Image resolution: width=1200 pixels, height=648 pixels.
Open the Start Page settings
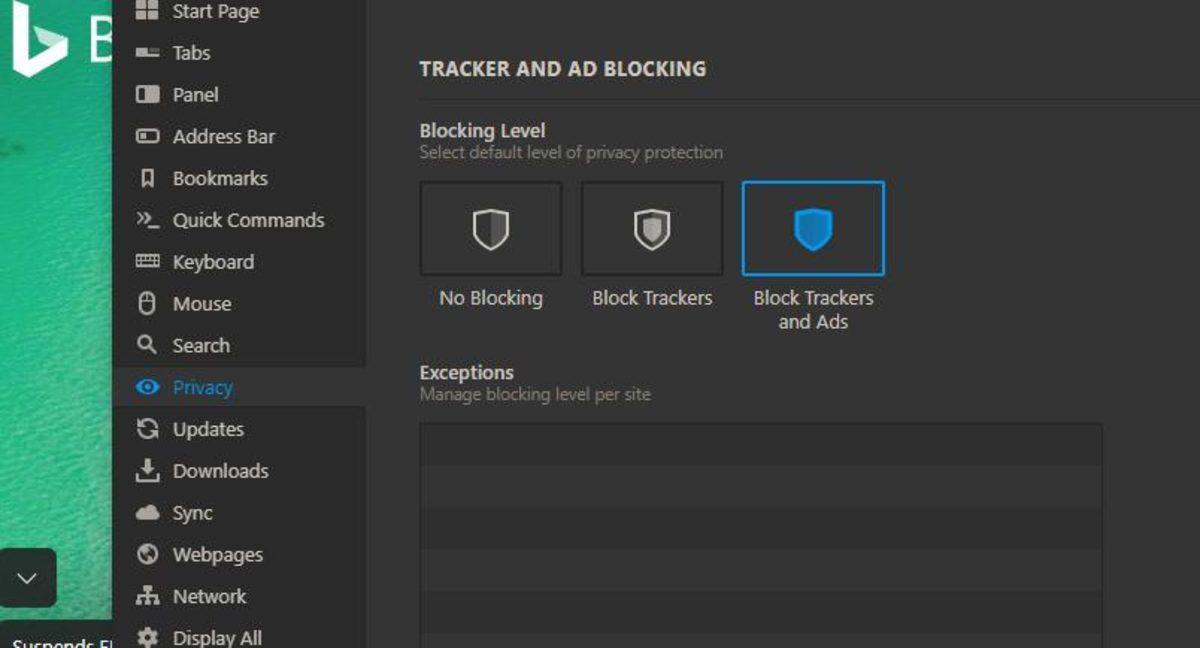(215, 12)
